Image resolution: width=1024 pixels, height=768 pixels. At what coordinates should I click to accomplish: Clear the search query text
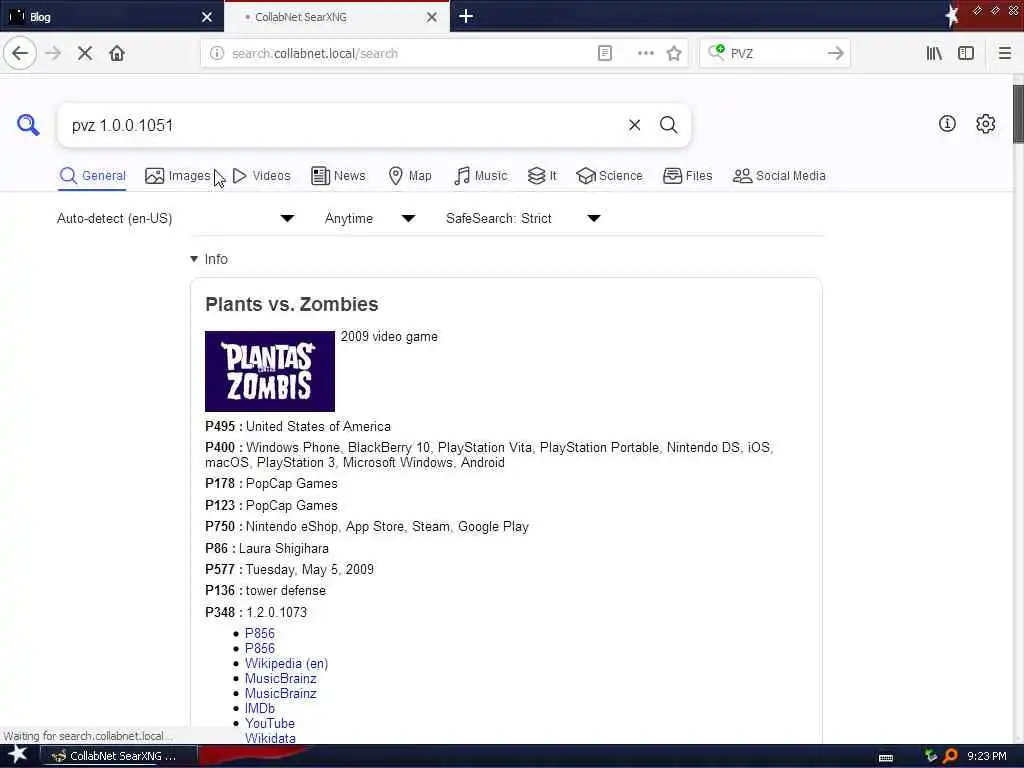click(x=634, y=125)
